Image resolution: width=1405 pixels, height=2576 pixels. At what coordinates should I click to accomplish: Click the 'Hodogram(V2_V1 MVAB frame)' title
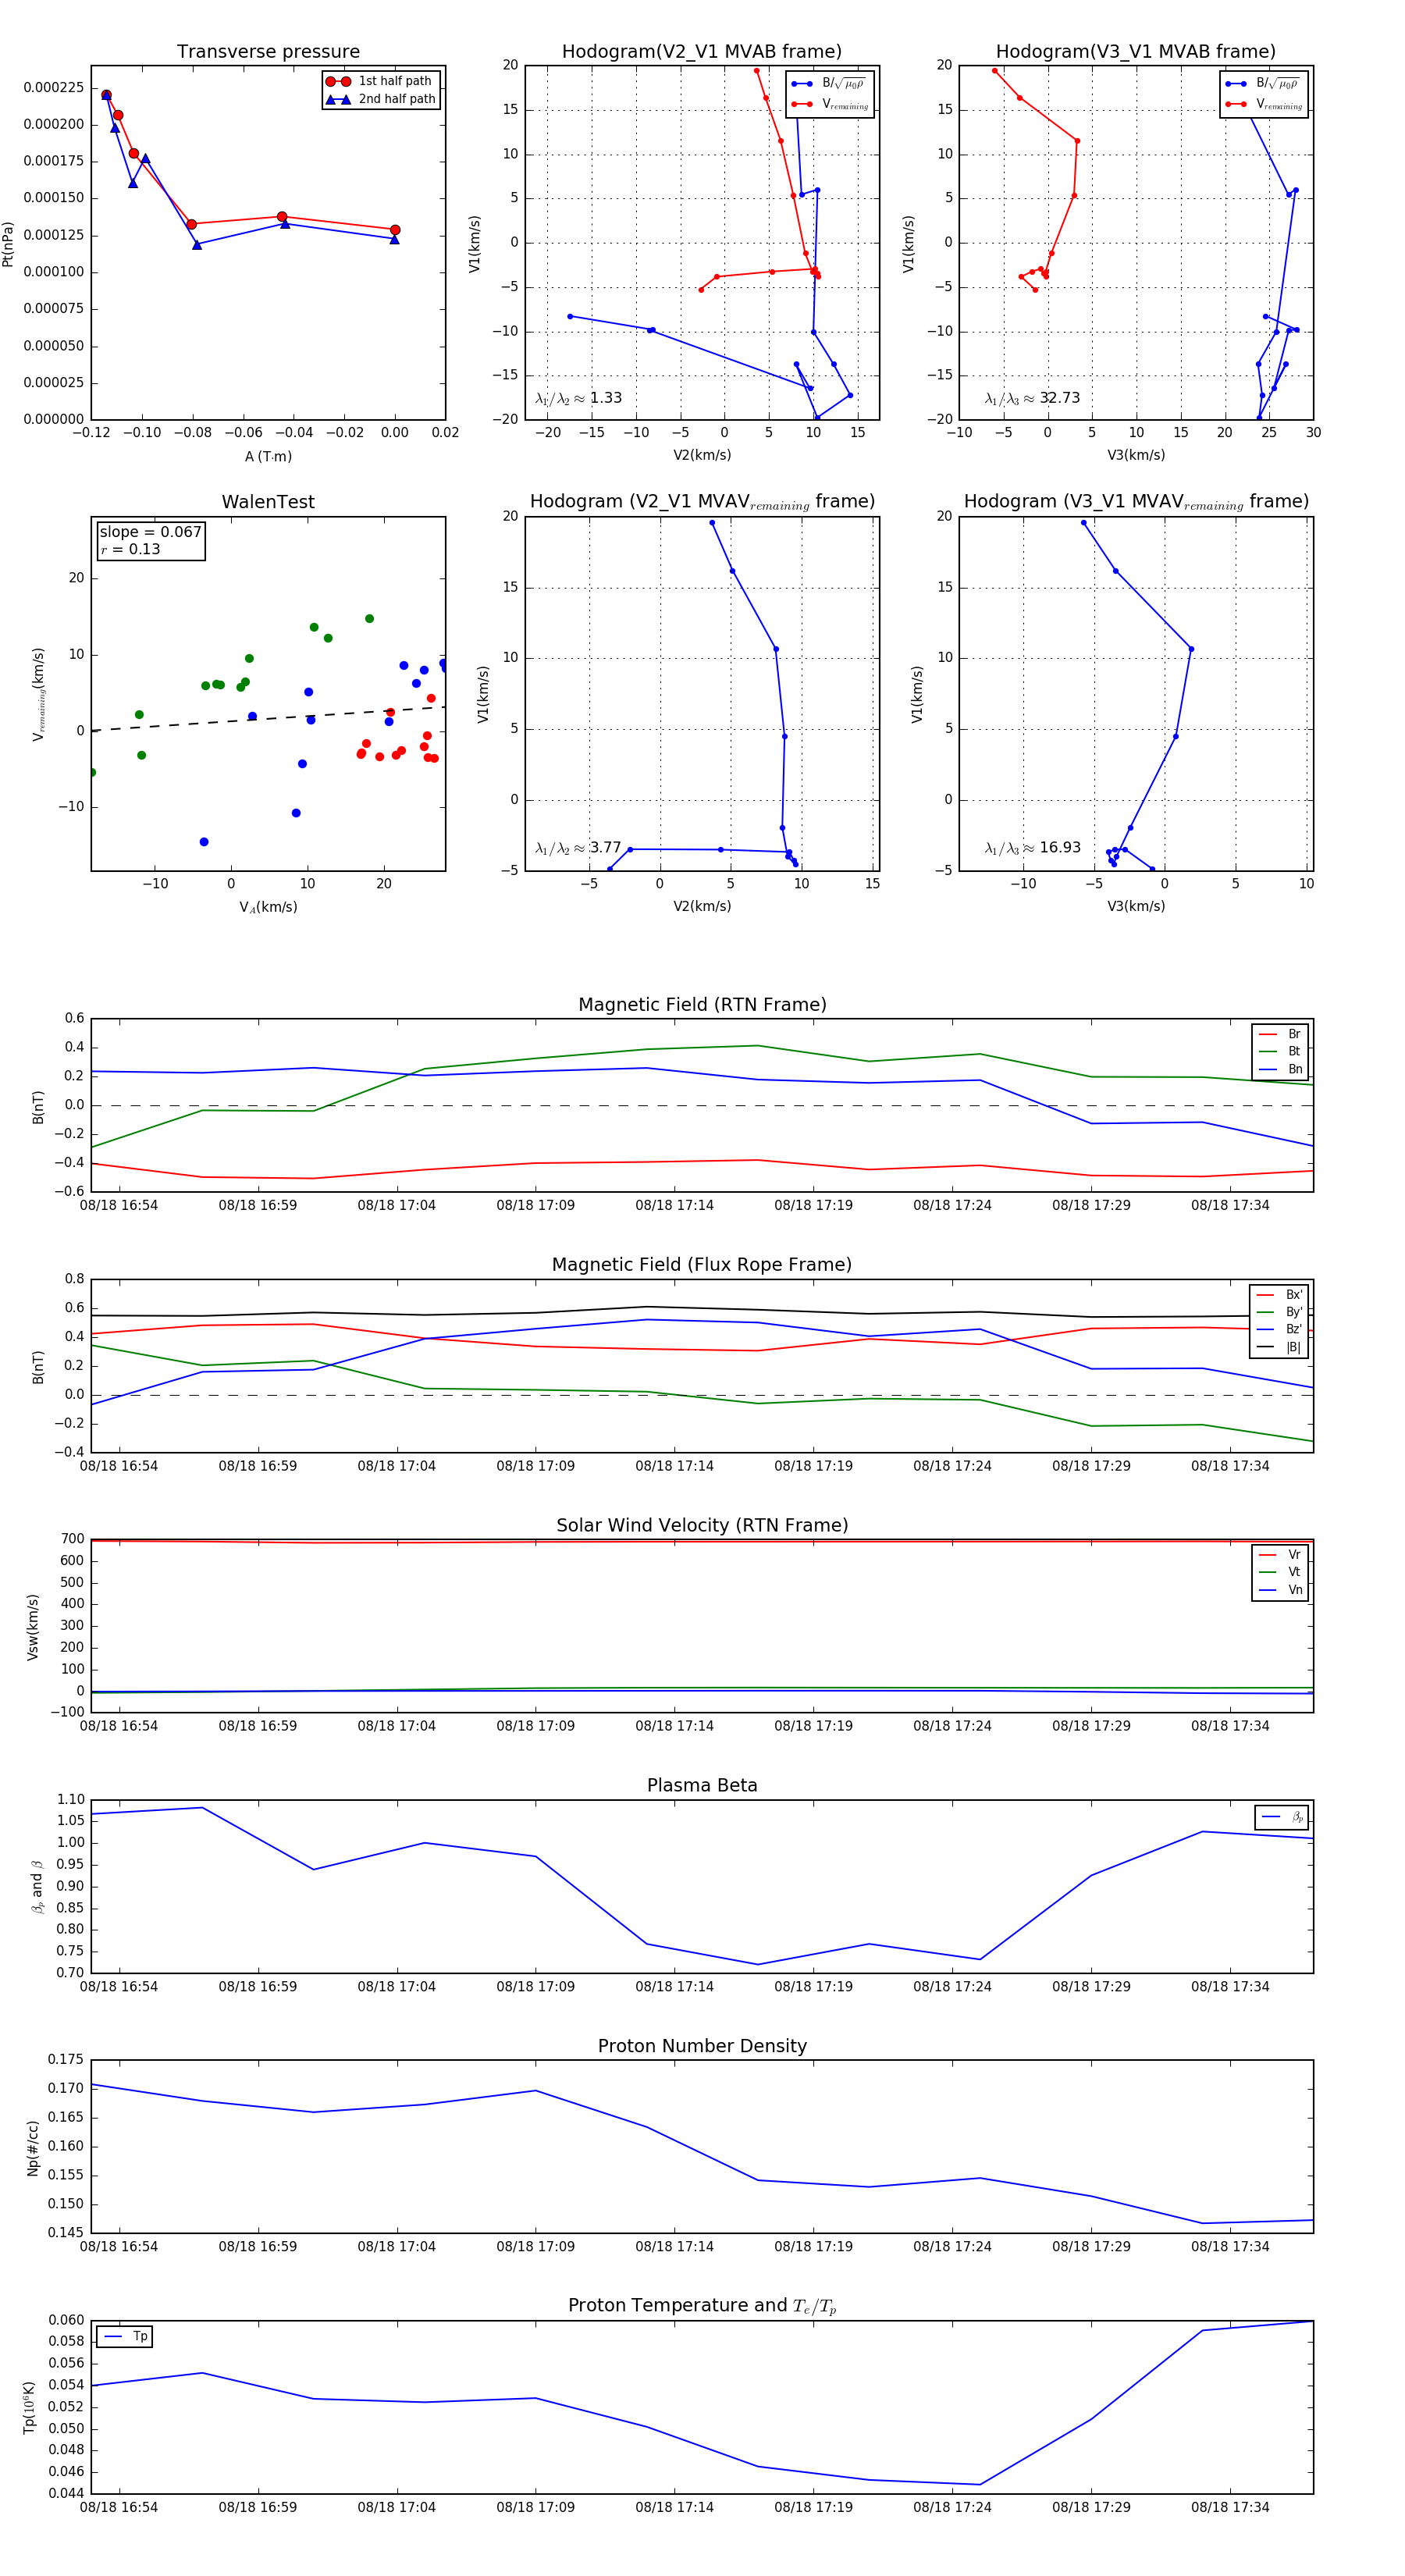tap(702, 52)
